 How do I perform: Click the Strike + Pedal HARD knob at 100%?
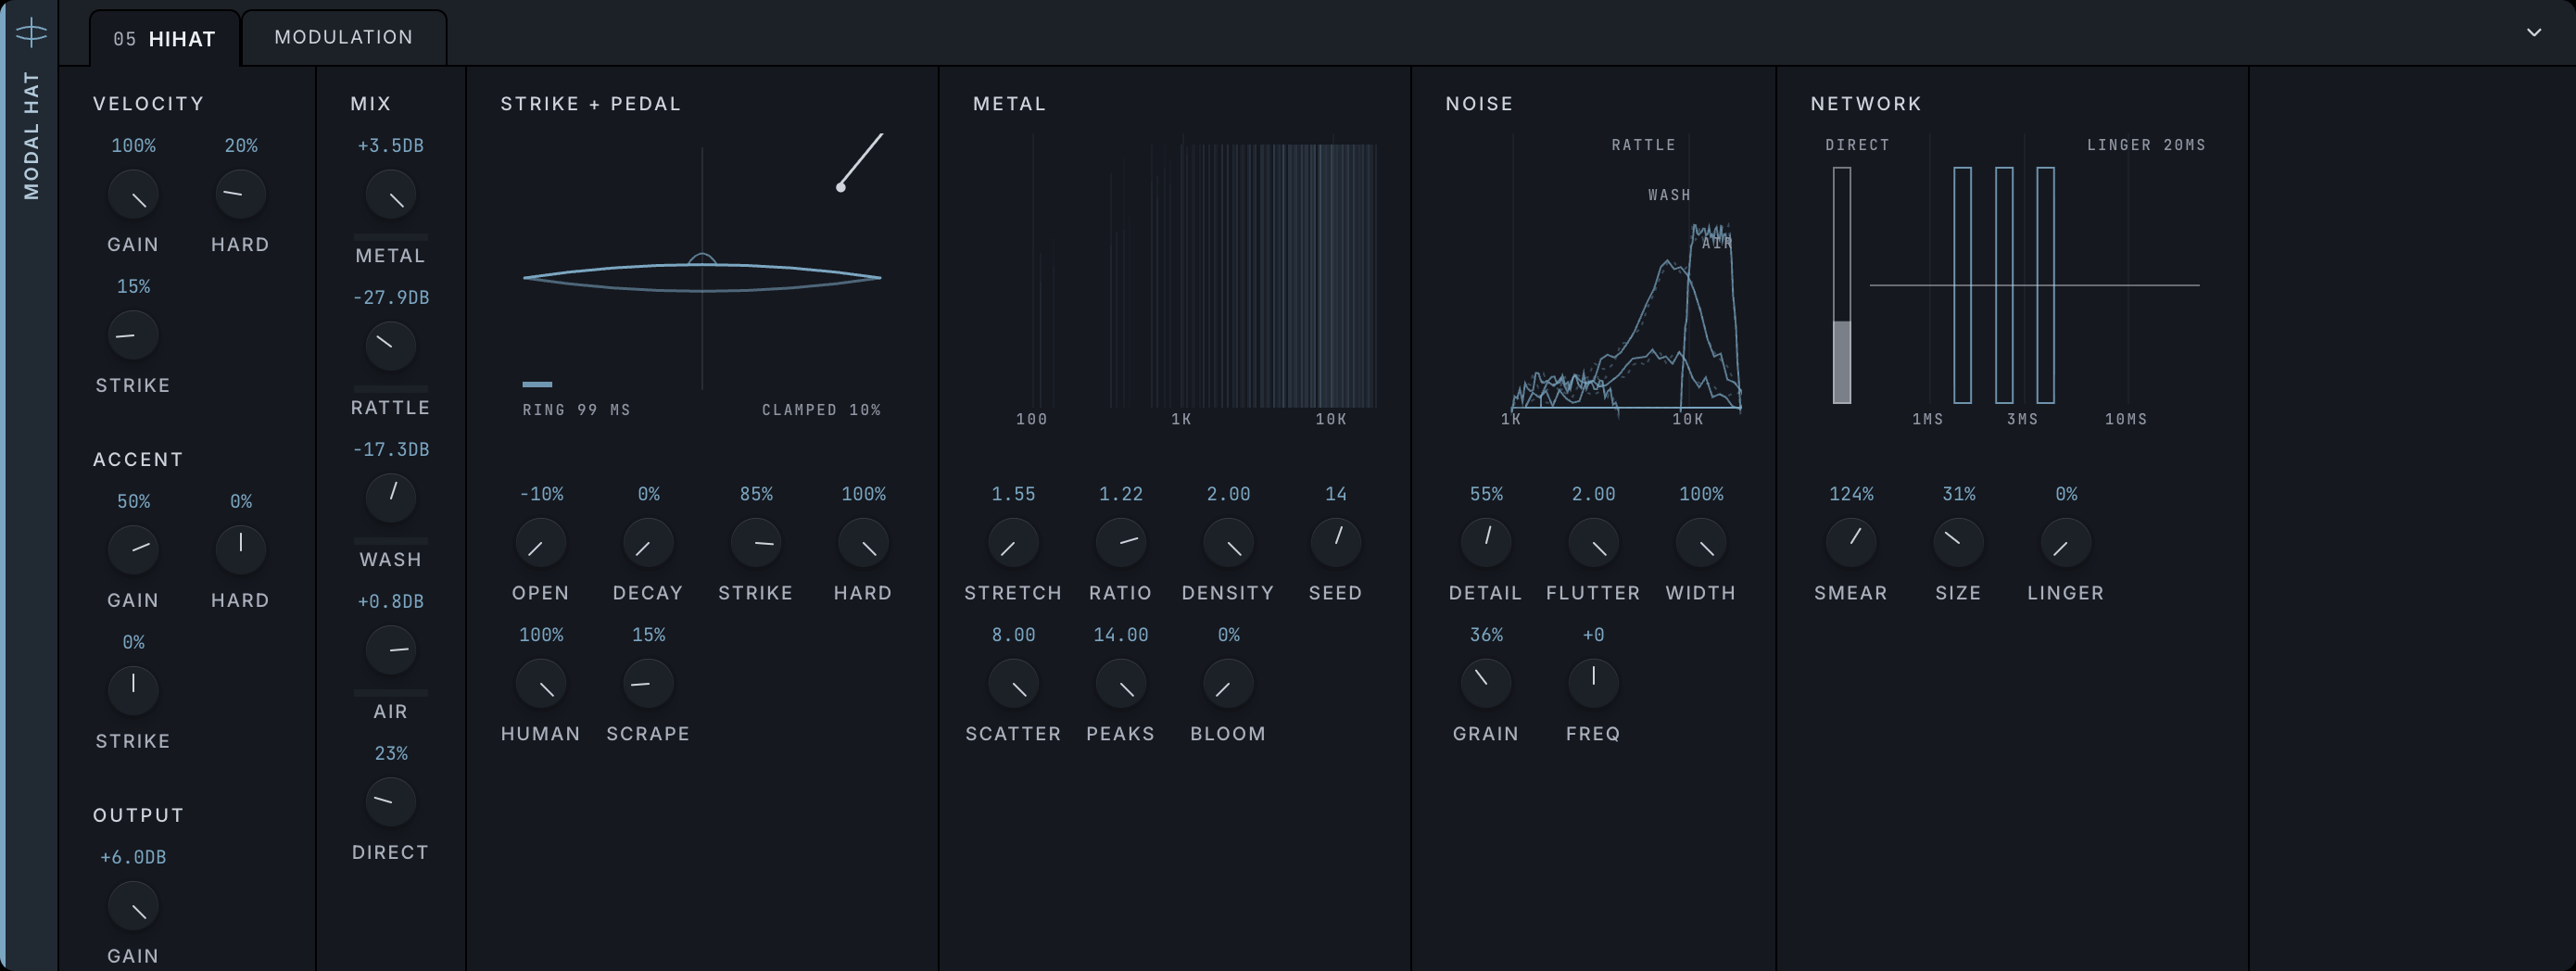point(863,543)
